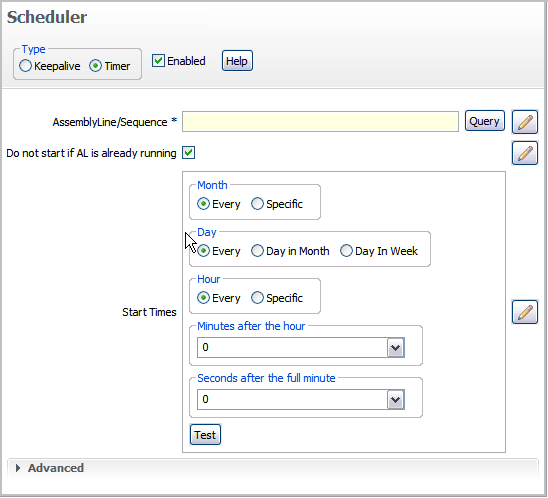Open 'Minutes after the hour' dropdown
Image resolution: width=548 pixels, height=498 pixels.
coord(396,347)
